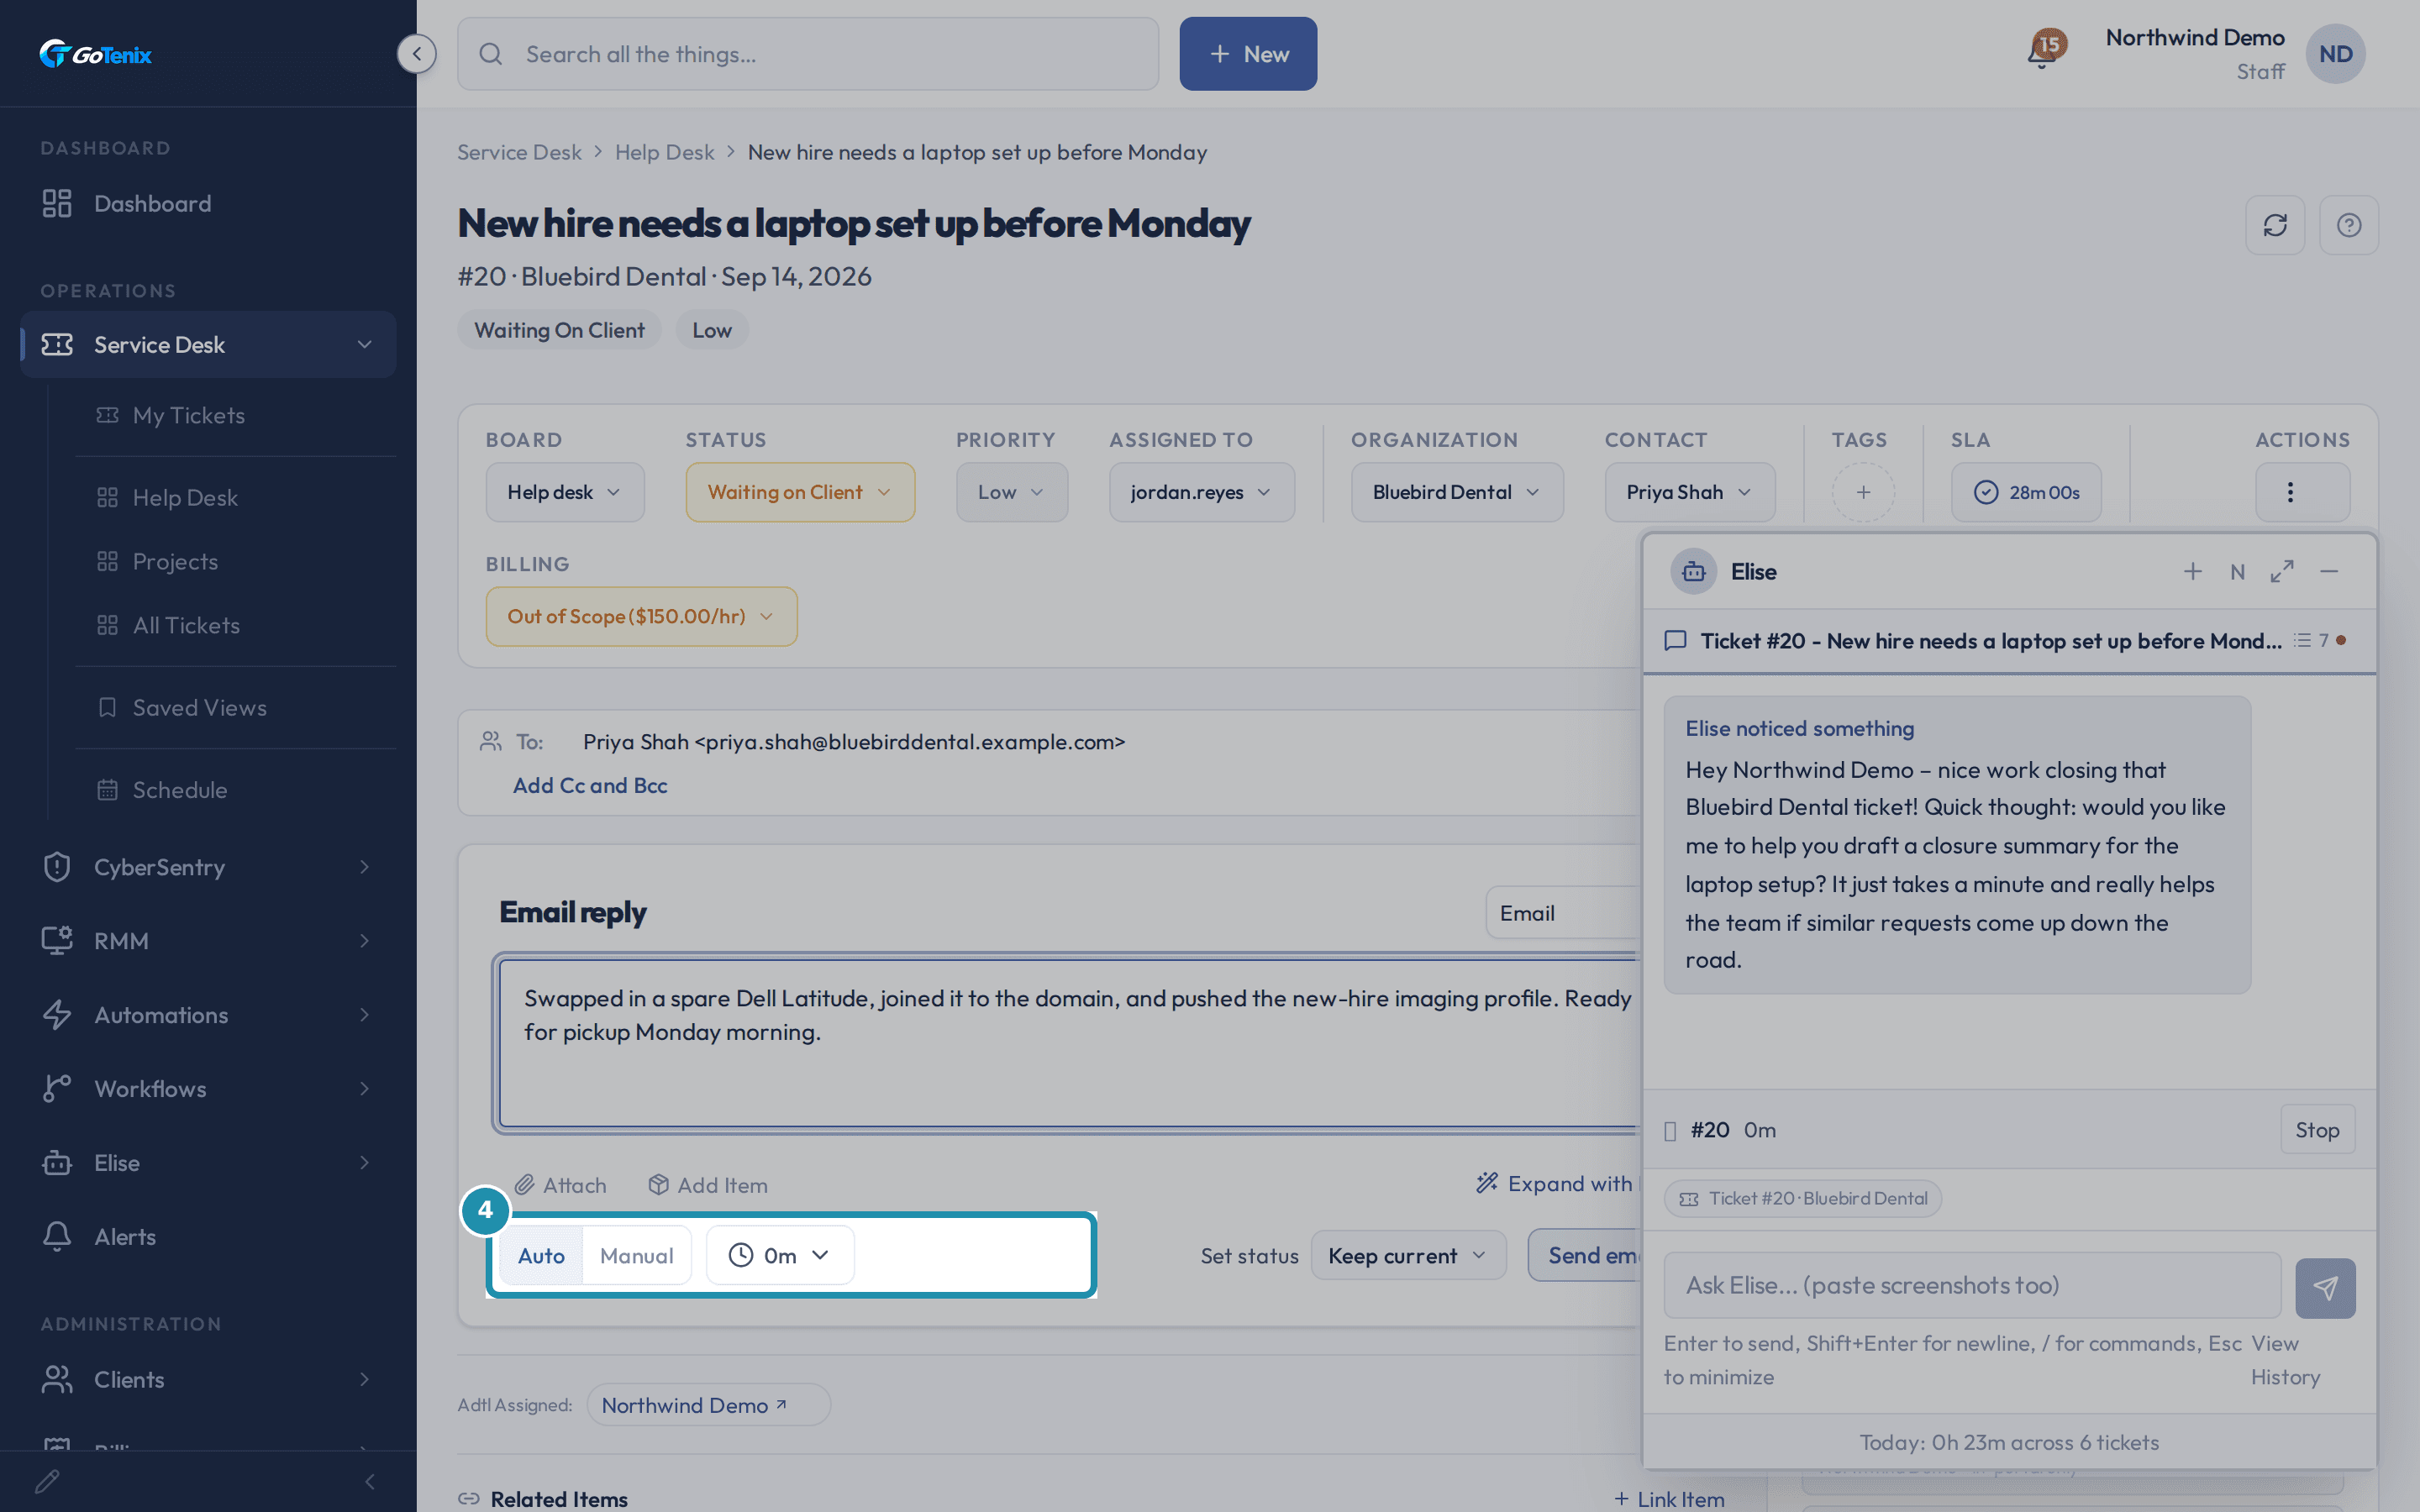Click the N button in Elise header
The image size is (2420, 1512).
(2237, 572)
